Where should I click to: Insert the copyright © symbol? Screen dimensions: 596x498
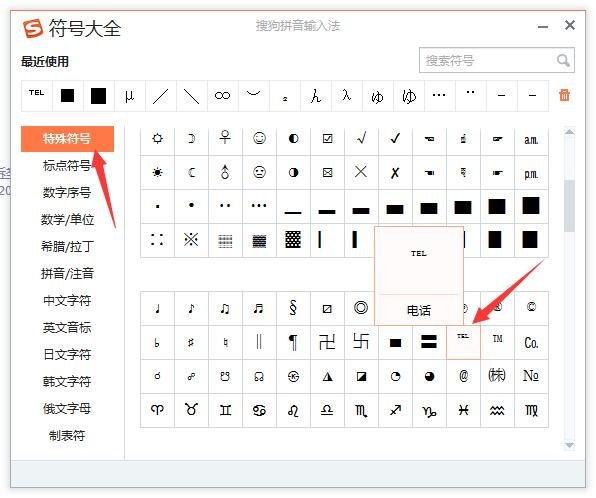tap(531, 307)
